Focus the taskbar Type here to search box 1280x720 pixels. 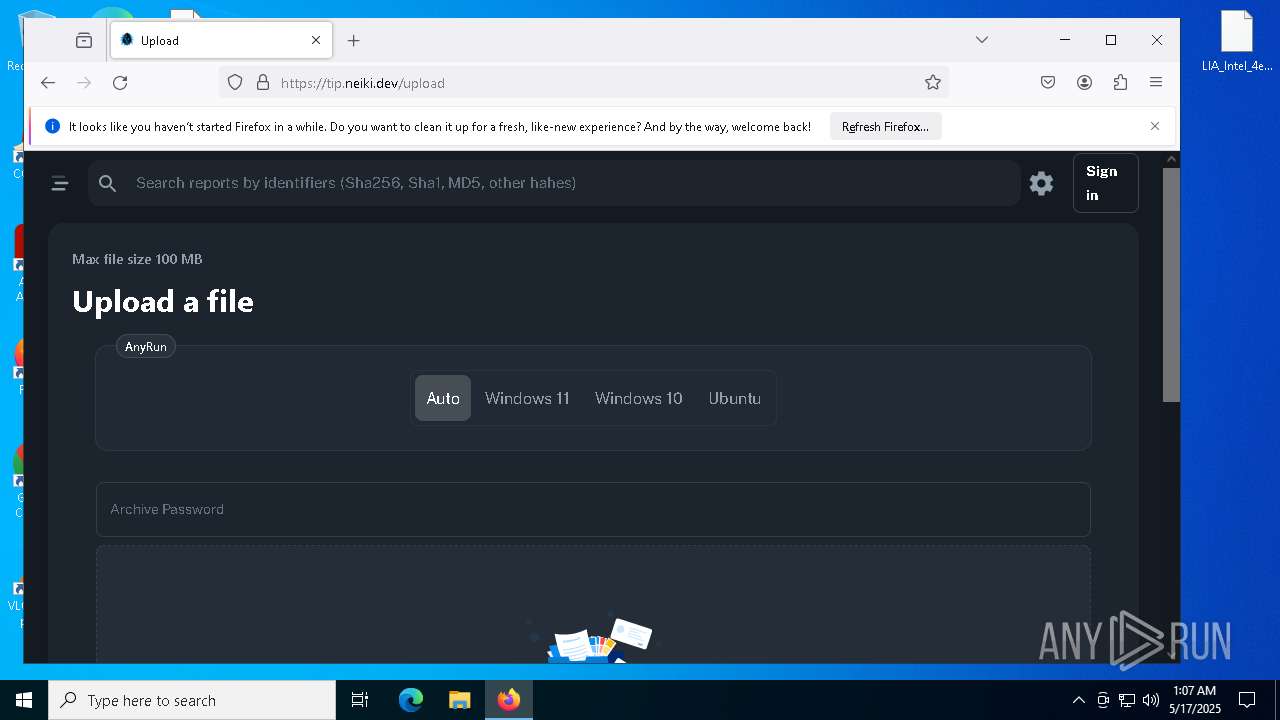[x=192, y=700]
